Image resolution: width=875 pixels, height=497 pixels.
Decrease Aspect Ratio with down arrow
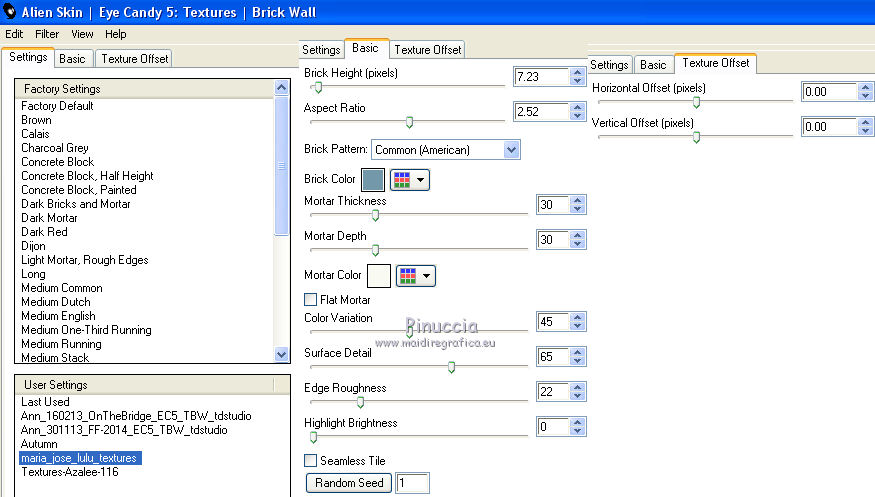point(578,116)
